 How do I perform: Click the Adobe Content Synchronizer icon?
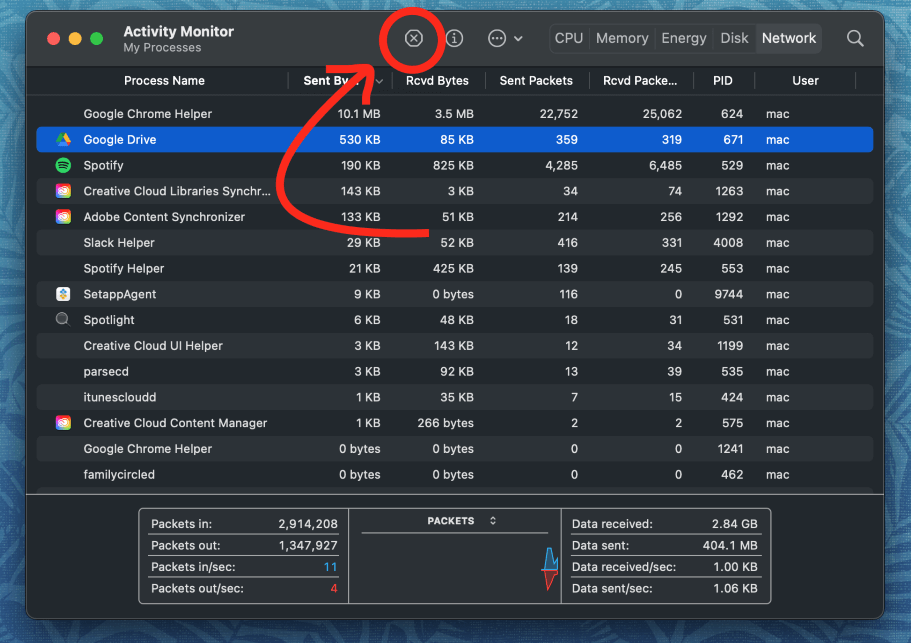[63, 217]
